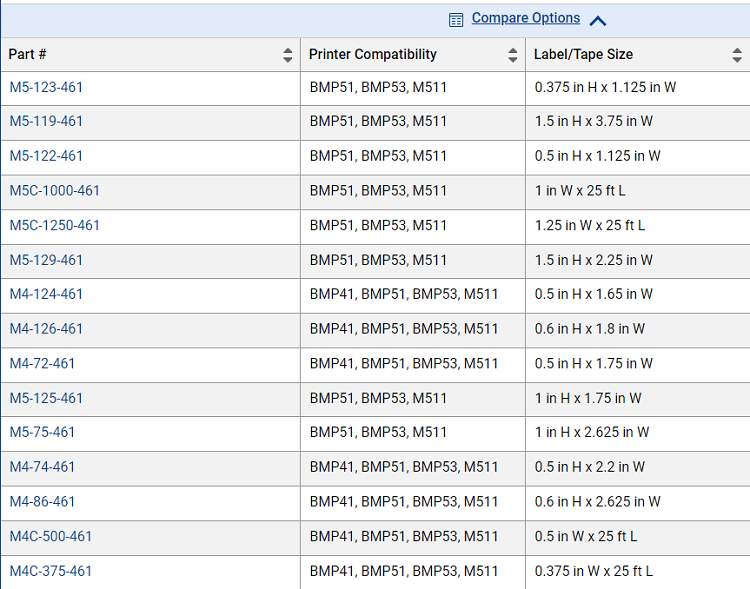Open part M5-123-461
This screenshot has width=750, height=589.
(x=46, y=88)
